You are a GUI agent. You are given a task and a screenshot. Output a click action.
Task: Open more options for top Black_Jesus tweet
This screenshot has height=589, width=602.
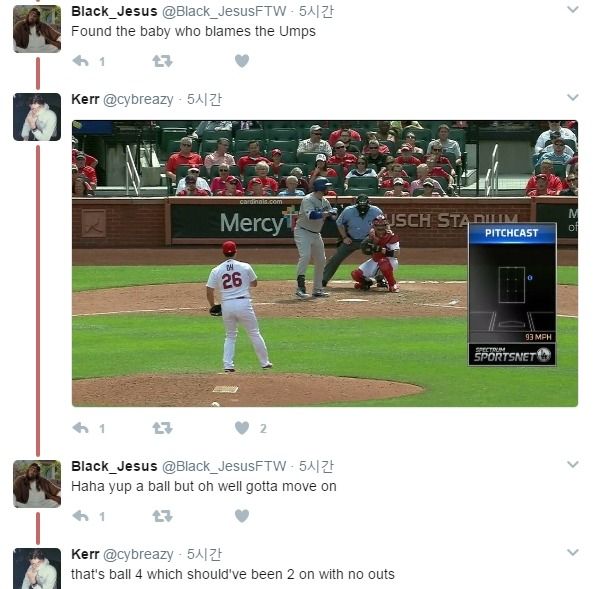[572, 10]
